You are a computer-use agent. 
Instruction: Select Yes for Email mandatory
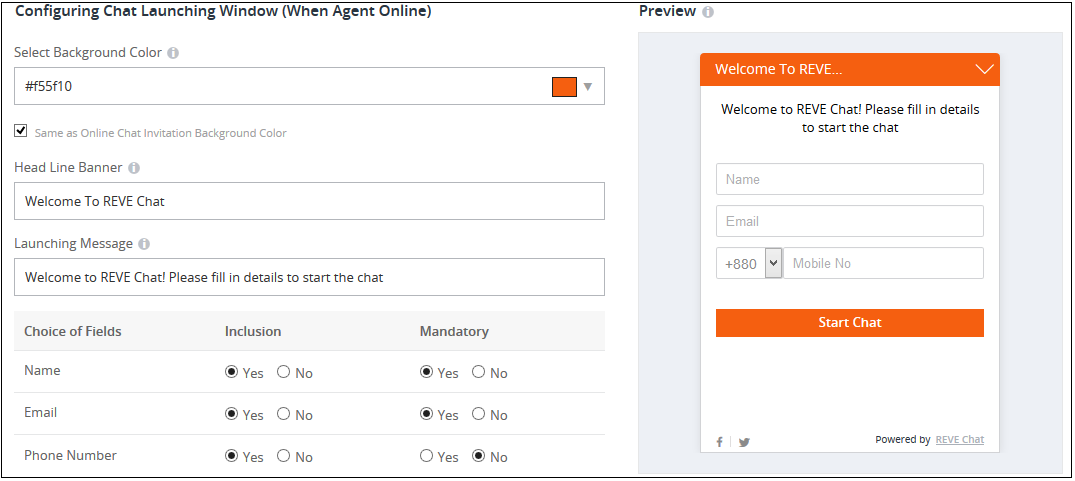point(426,414)
